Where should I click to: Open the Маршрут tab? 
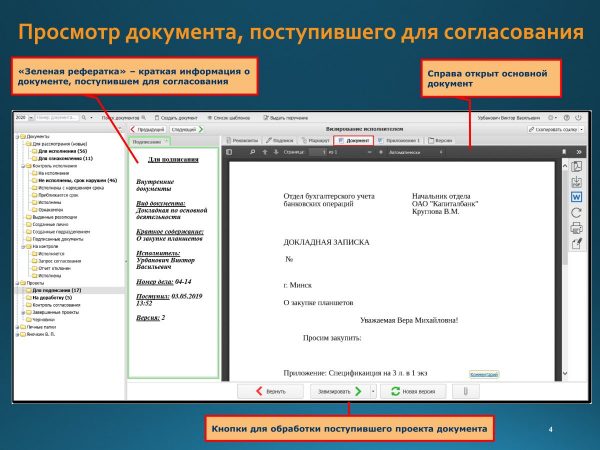tap(318, 140)
